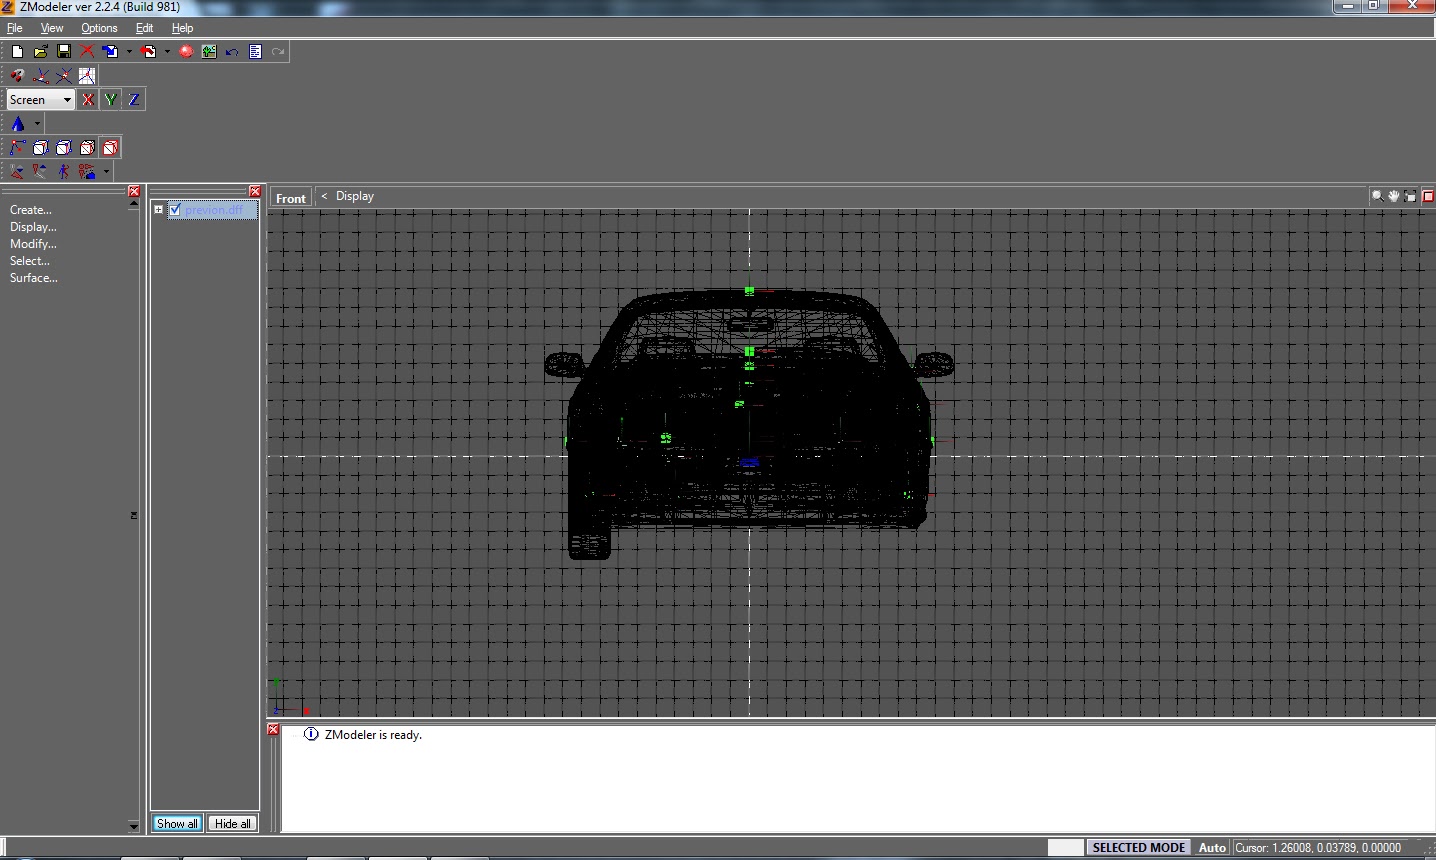The height and width of the screenshot is (860, 1436).
Task: Open the viewport Display menu
Action: (355, 196)
